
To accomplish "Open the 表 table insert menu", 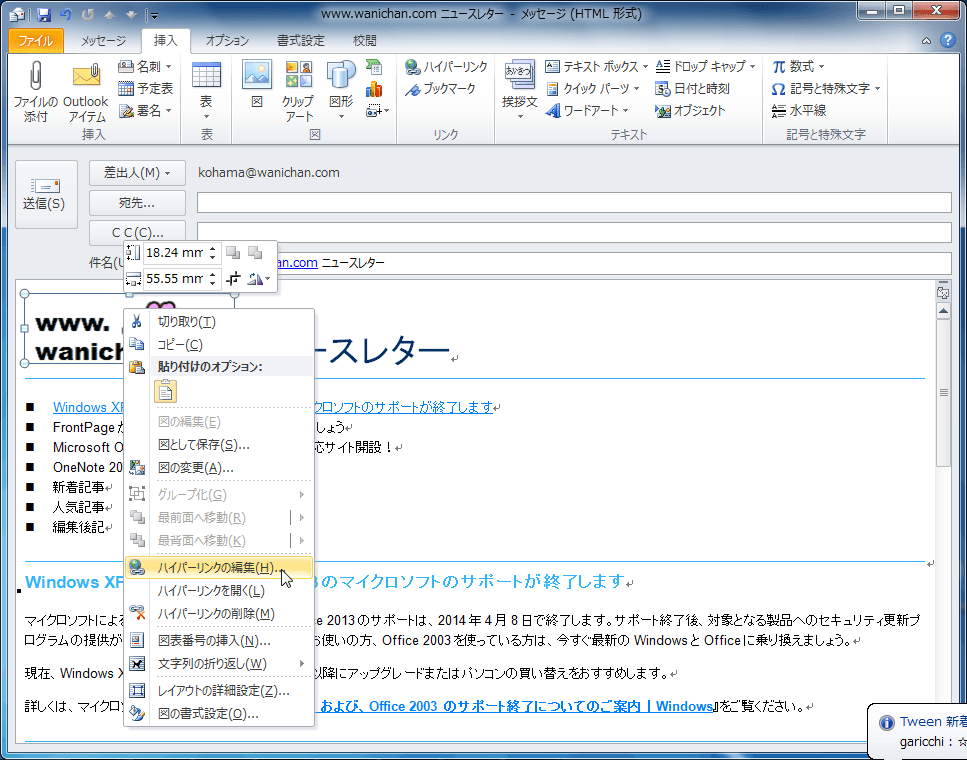I will (x=206, y=91).
